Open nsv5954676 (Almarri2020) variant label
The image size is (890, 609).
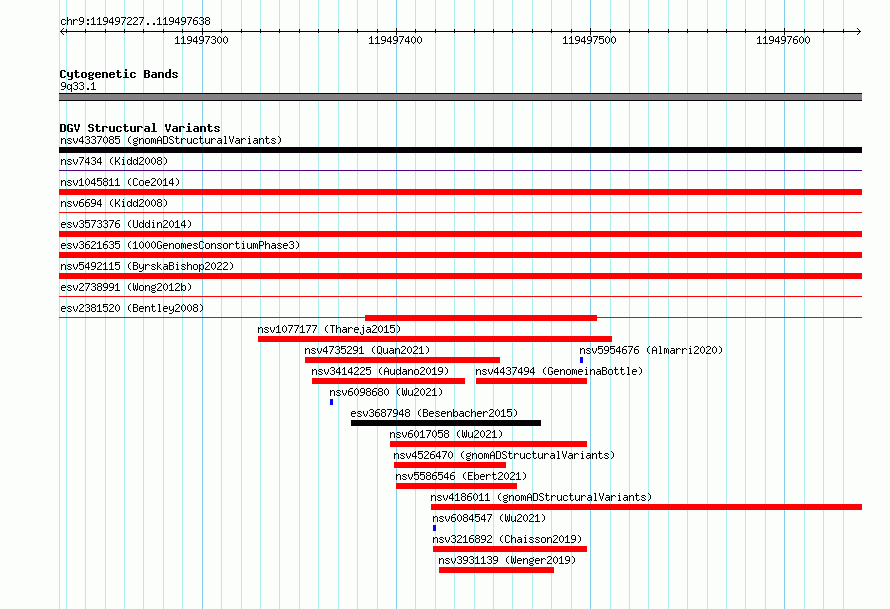pos(651,350)
